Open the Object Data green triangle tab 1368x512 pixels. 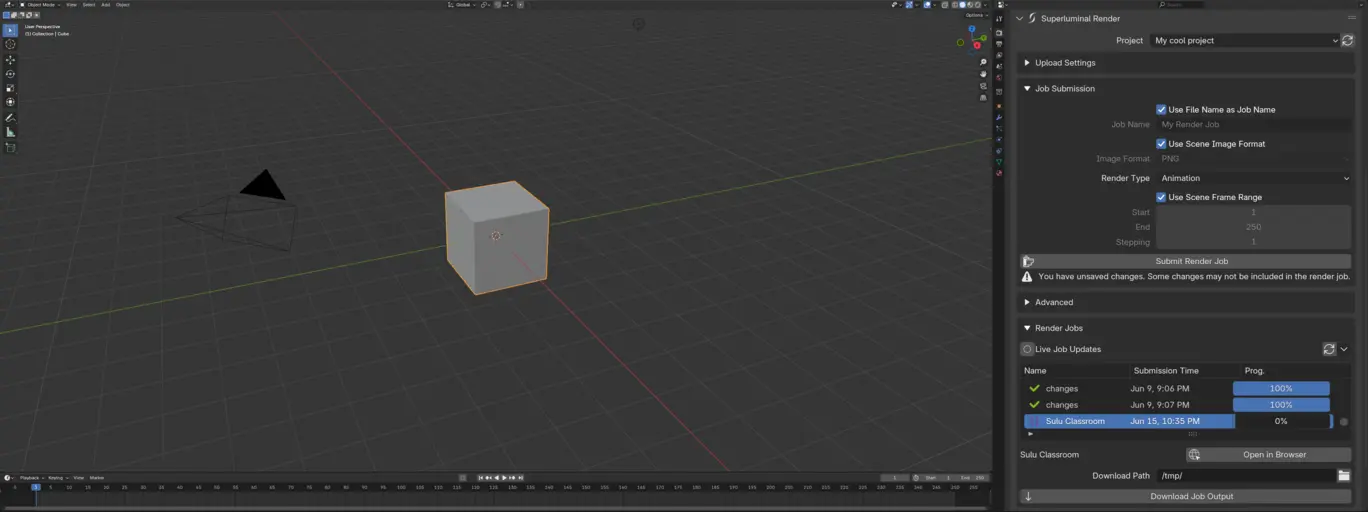999,162
